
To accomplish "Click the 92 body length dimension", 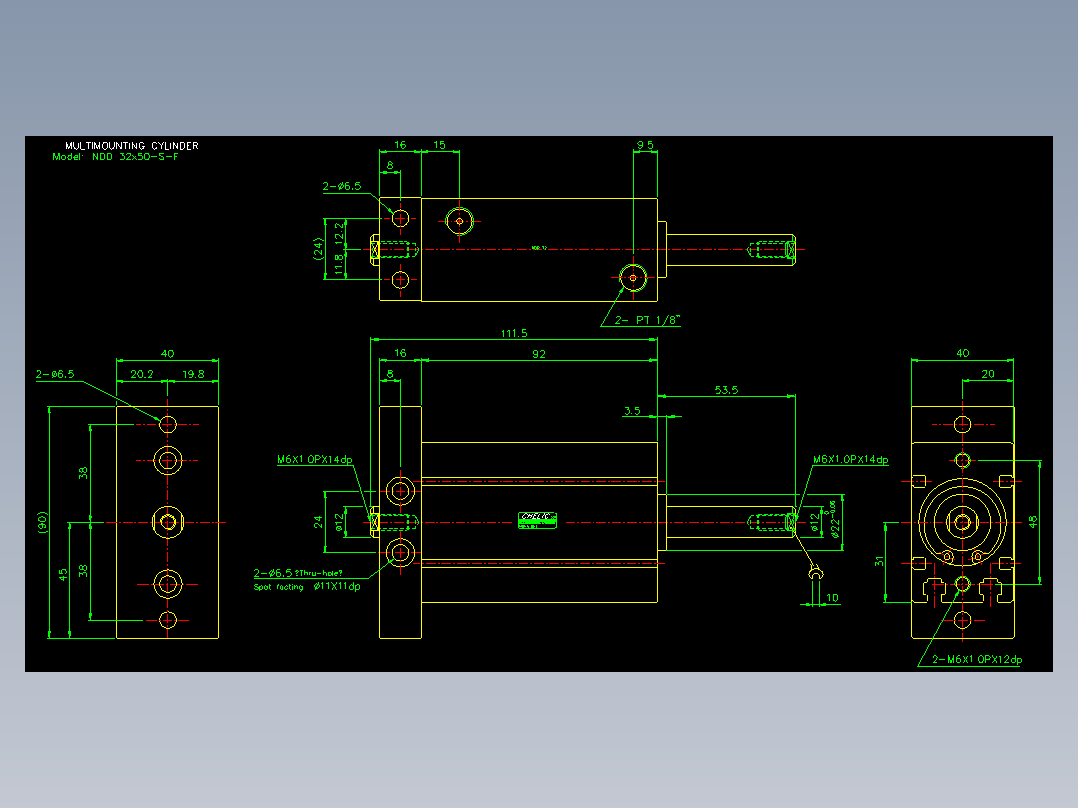I will (x=539, y=354).
